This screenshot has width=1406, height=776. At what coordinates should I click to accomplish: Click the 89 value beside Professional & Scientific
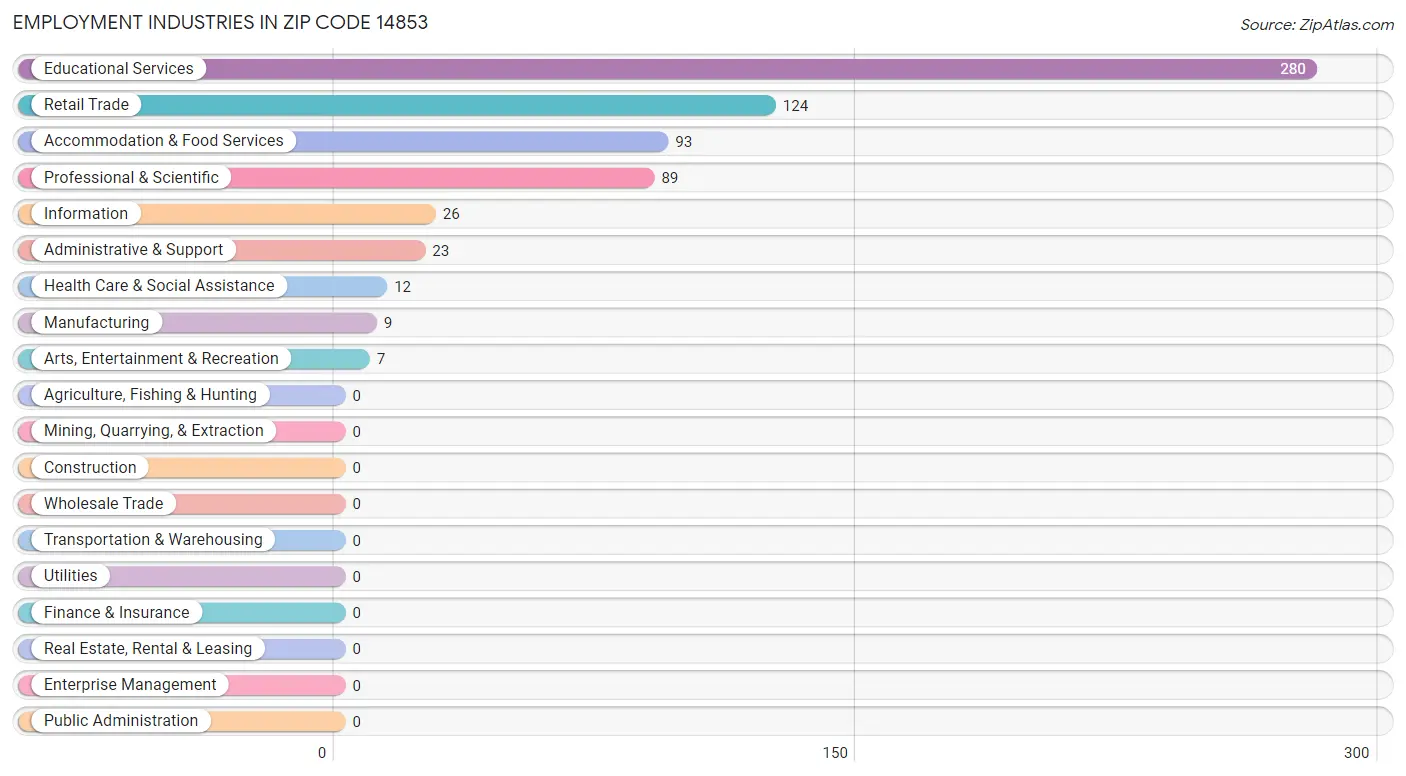[x=670, y=178]
